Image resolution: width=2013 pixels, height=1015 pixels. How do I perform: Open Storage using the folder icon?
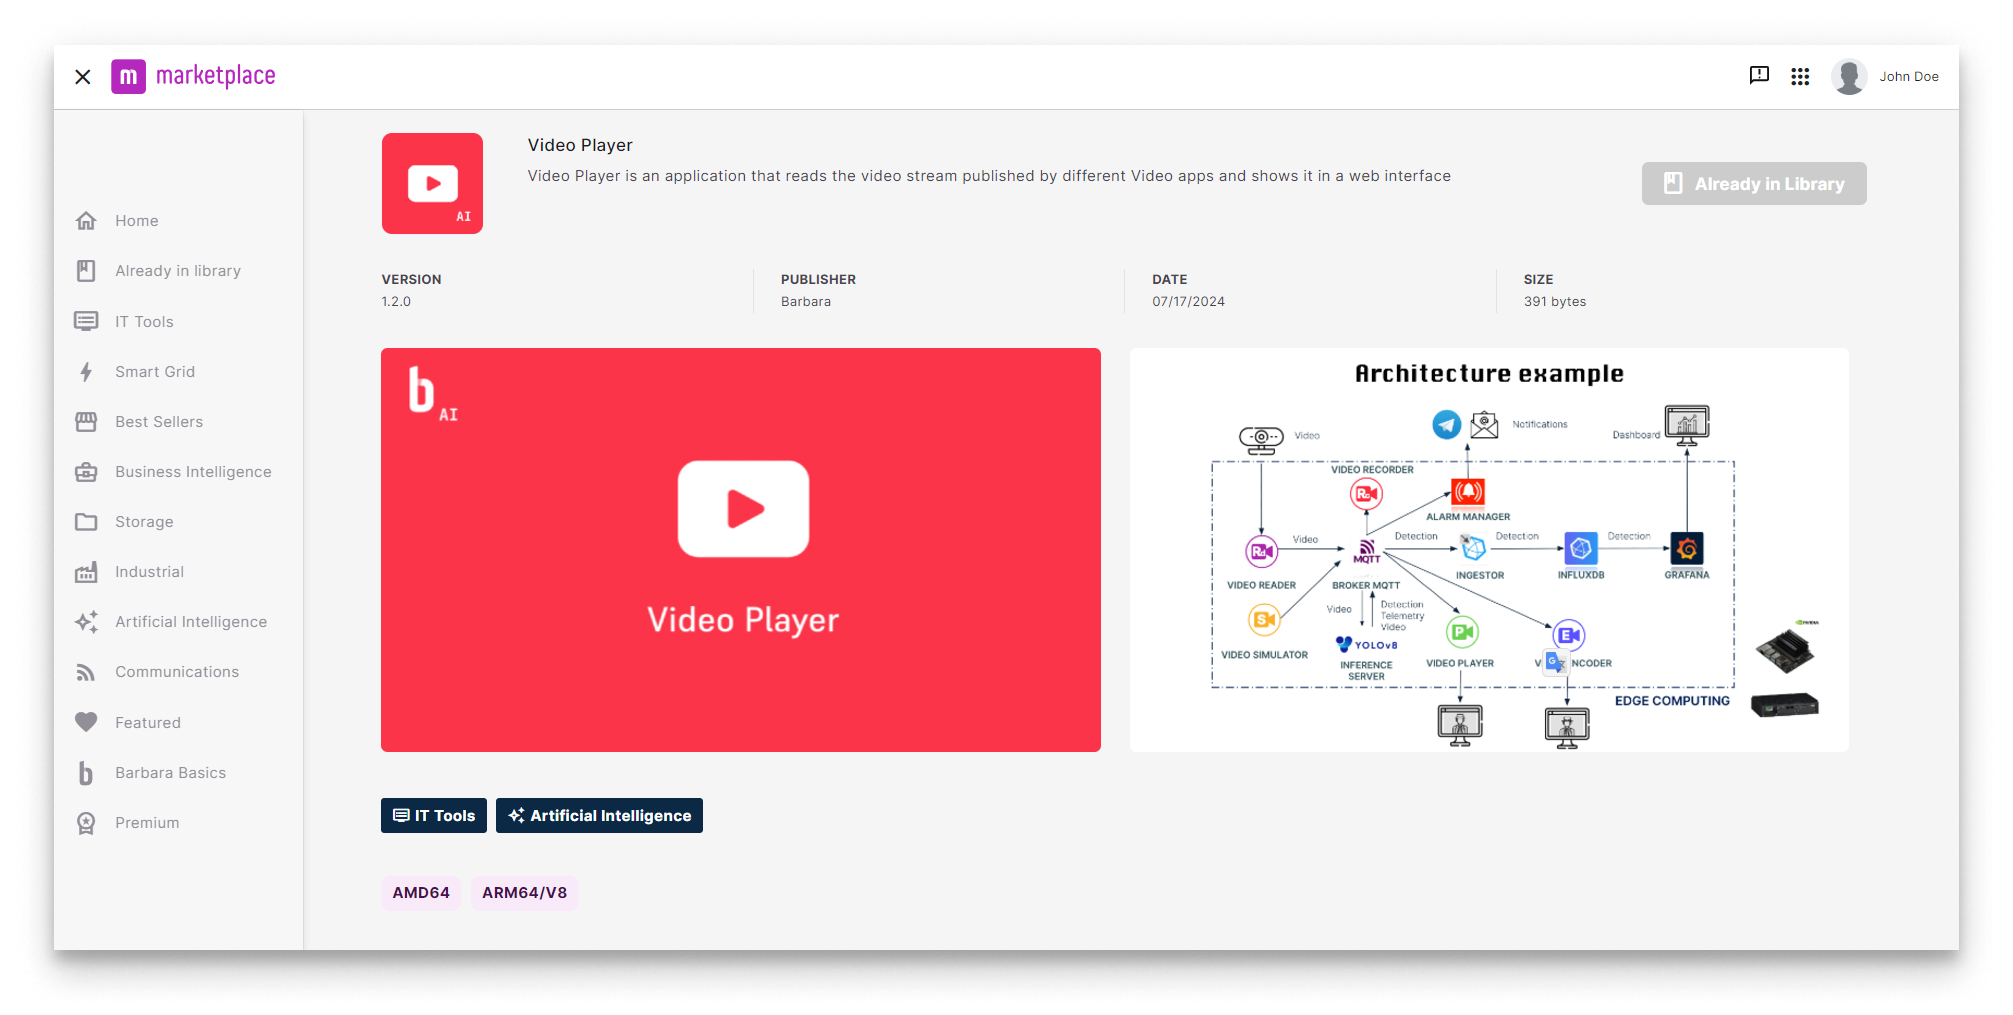[86, 521]
